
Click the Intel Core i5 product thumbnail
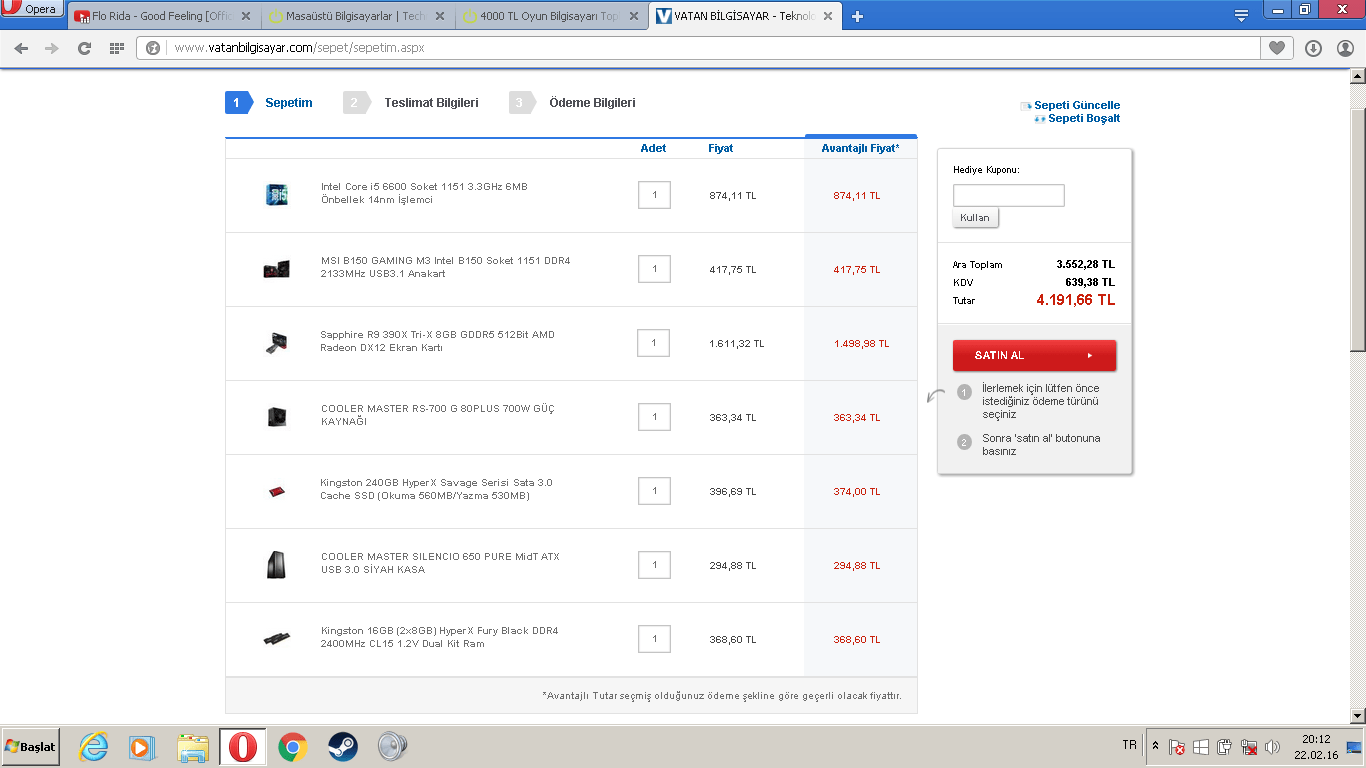[277, 195]
